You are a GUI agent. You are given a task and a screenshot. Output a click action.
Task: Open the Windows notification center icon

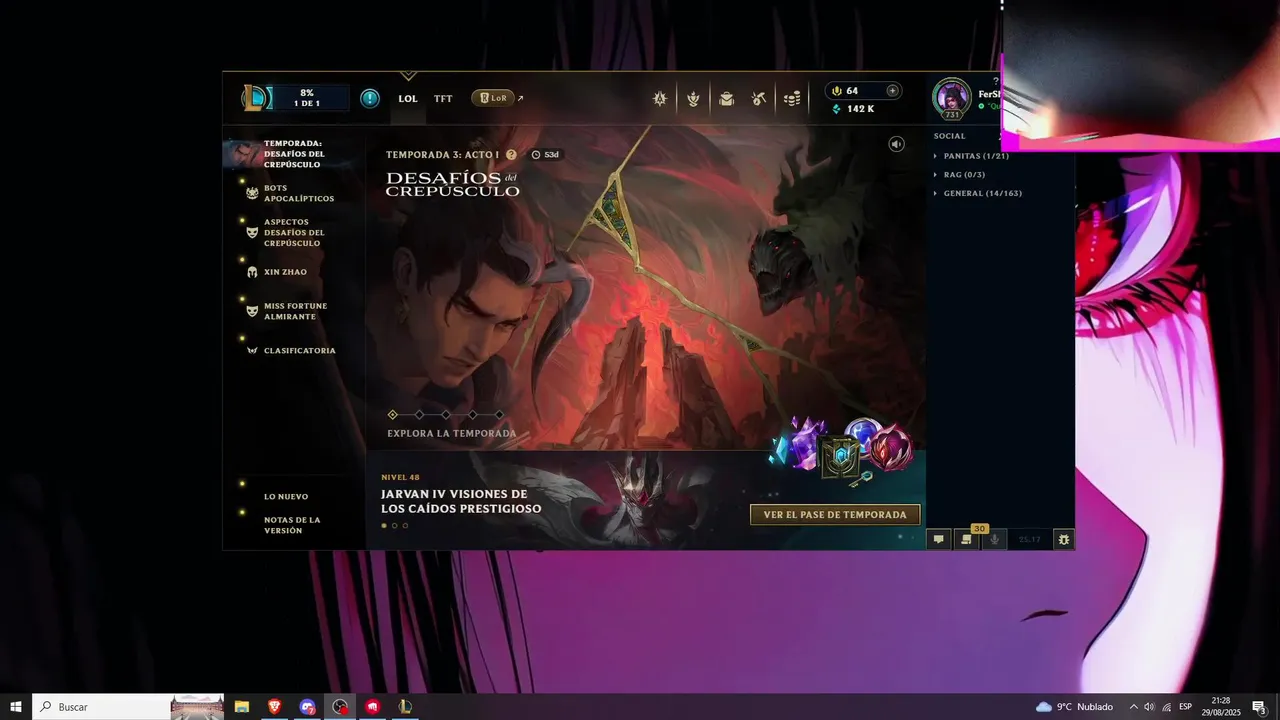pos(1259,707)
